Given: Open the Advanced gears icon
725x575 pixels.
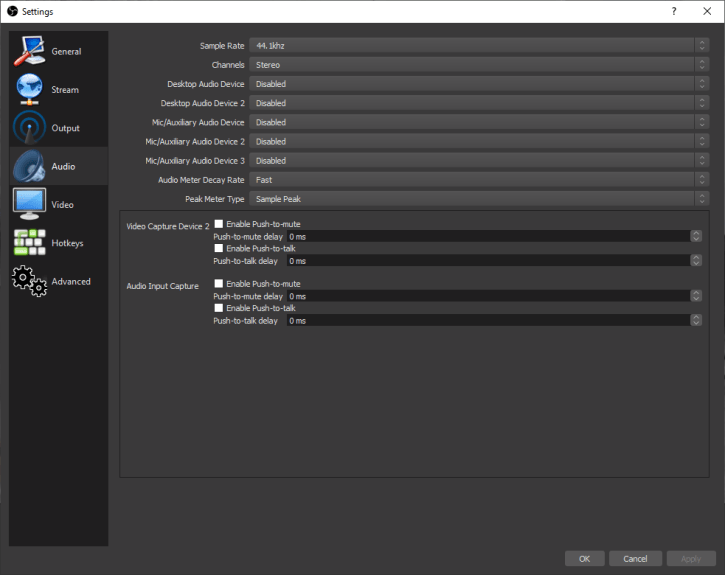Looking at the screenshot, I should [x=29, y=281].
